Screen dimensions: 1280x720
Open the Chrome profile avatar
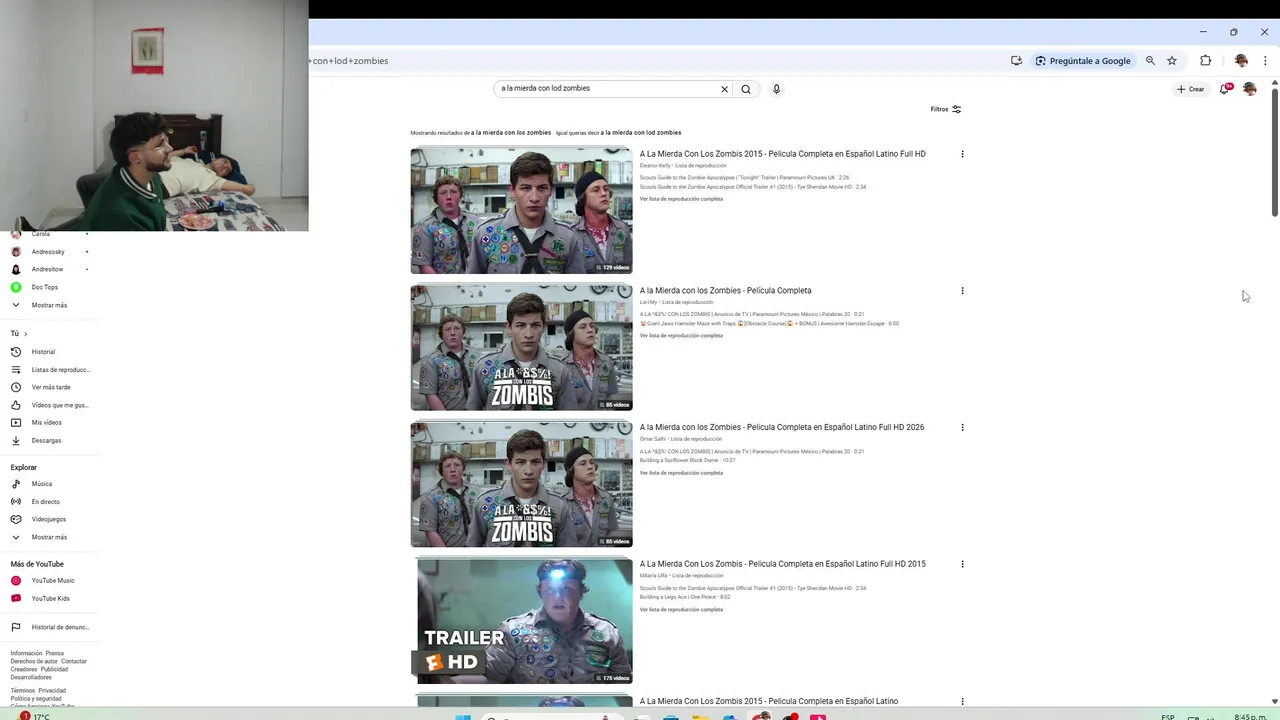[1241, 61]
